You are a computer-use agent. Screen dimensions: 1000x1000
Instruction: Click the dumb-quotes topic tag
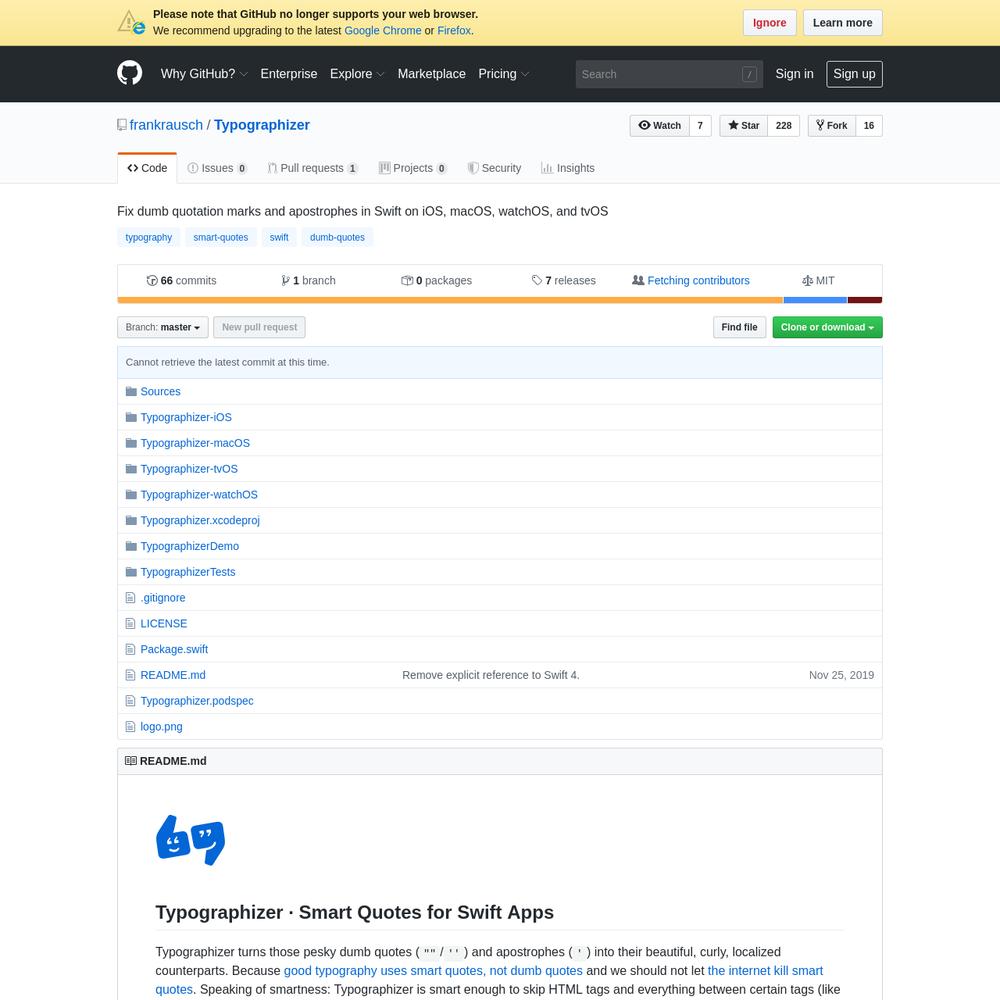click(x=337, y=237)
